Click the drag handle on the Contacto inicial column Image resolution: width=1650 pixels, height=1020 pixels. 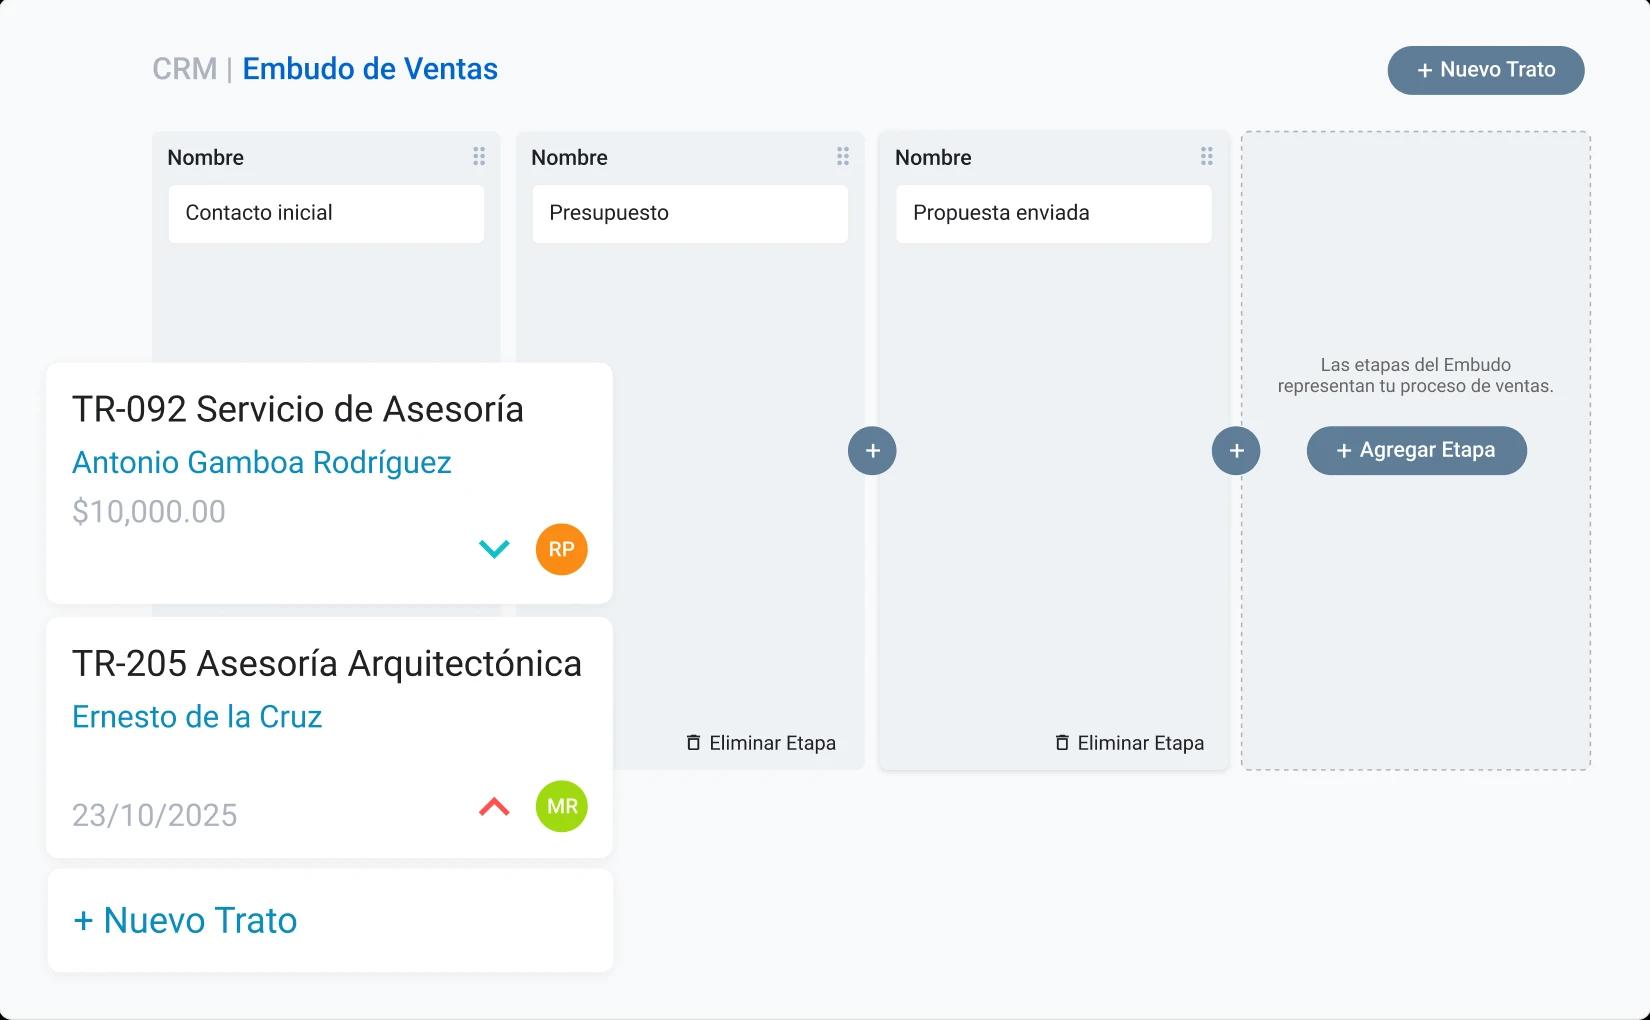click(478, 157)
